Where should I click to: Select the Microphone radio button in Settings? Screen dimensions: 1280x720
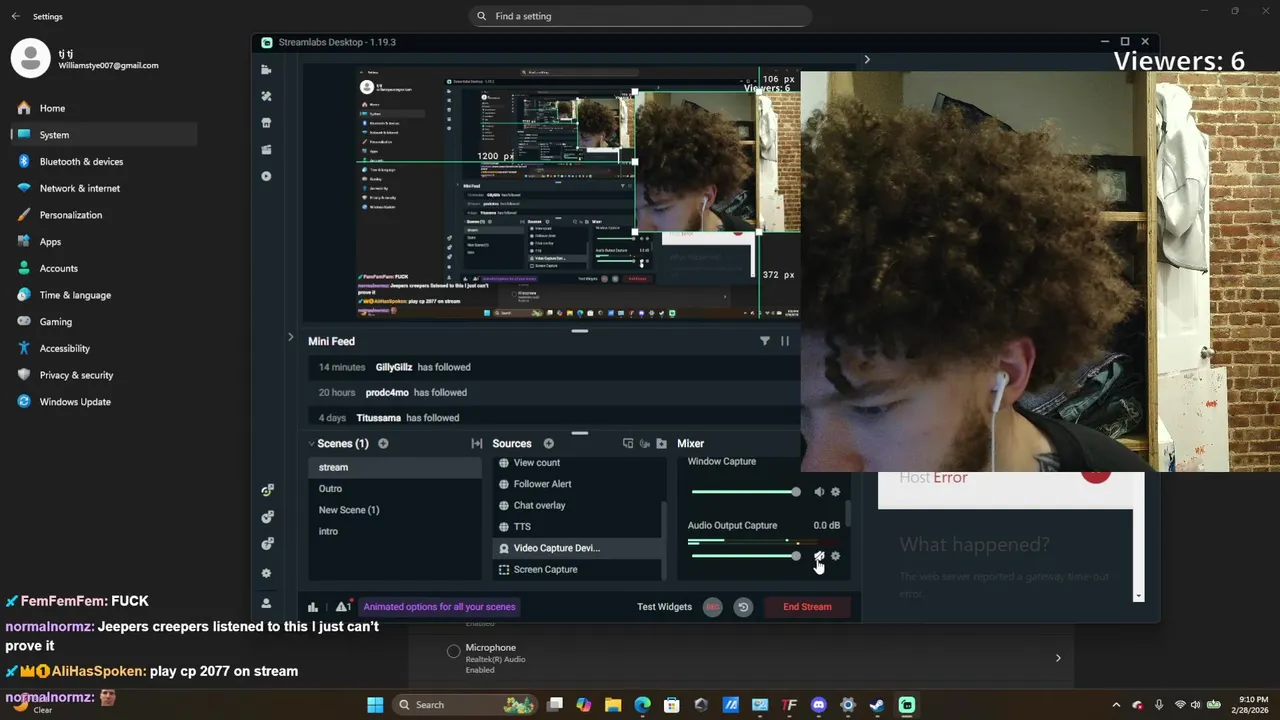tap(453, 651)
